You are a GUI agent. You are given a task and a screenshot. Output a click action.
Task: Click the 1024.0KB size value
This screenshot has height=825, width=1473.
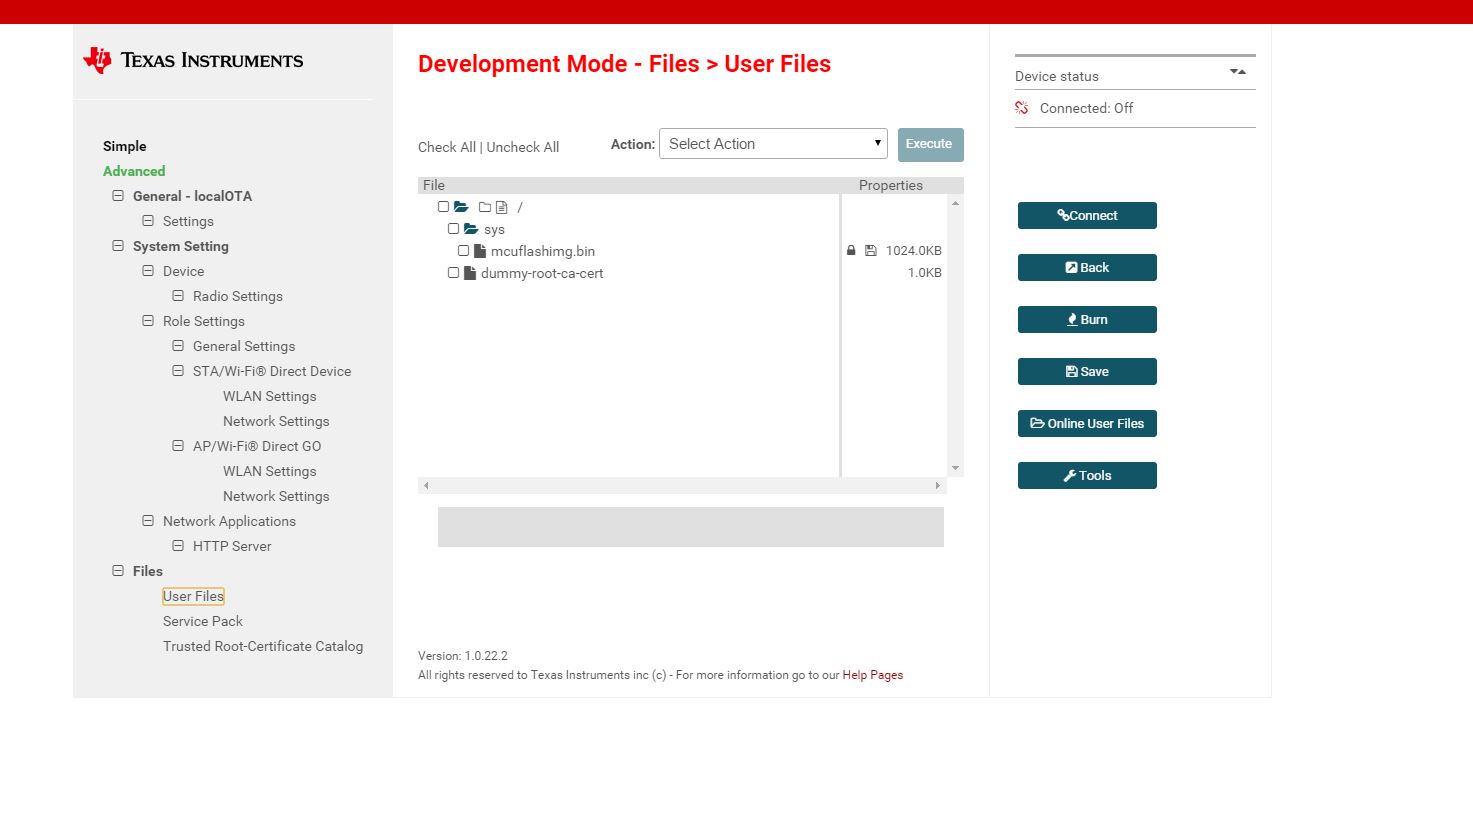point(914,251)
